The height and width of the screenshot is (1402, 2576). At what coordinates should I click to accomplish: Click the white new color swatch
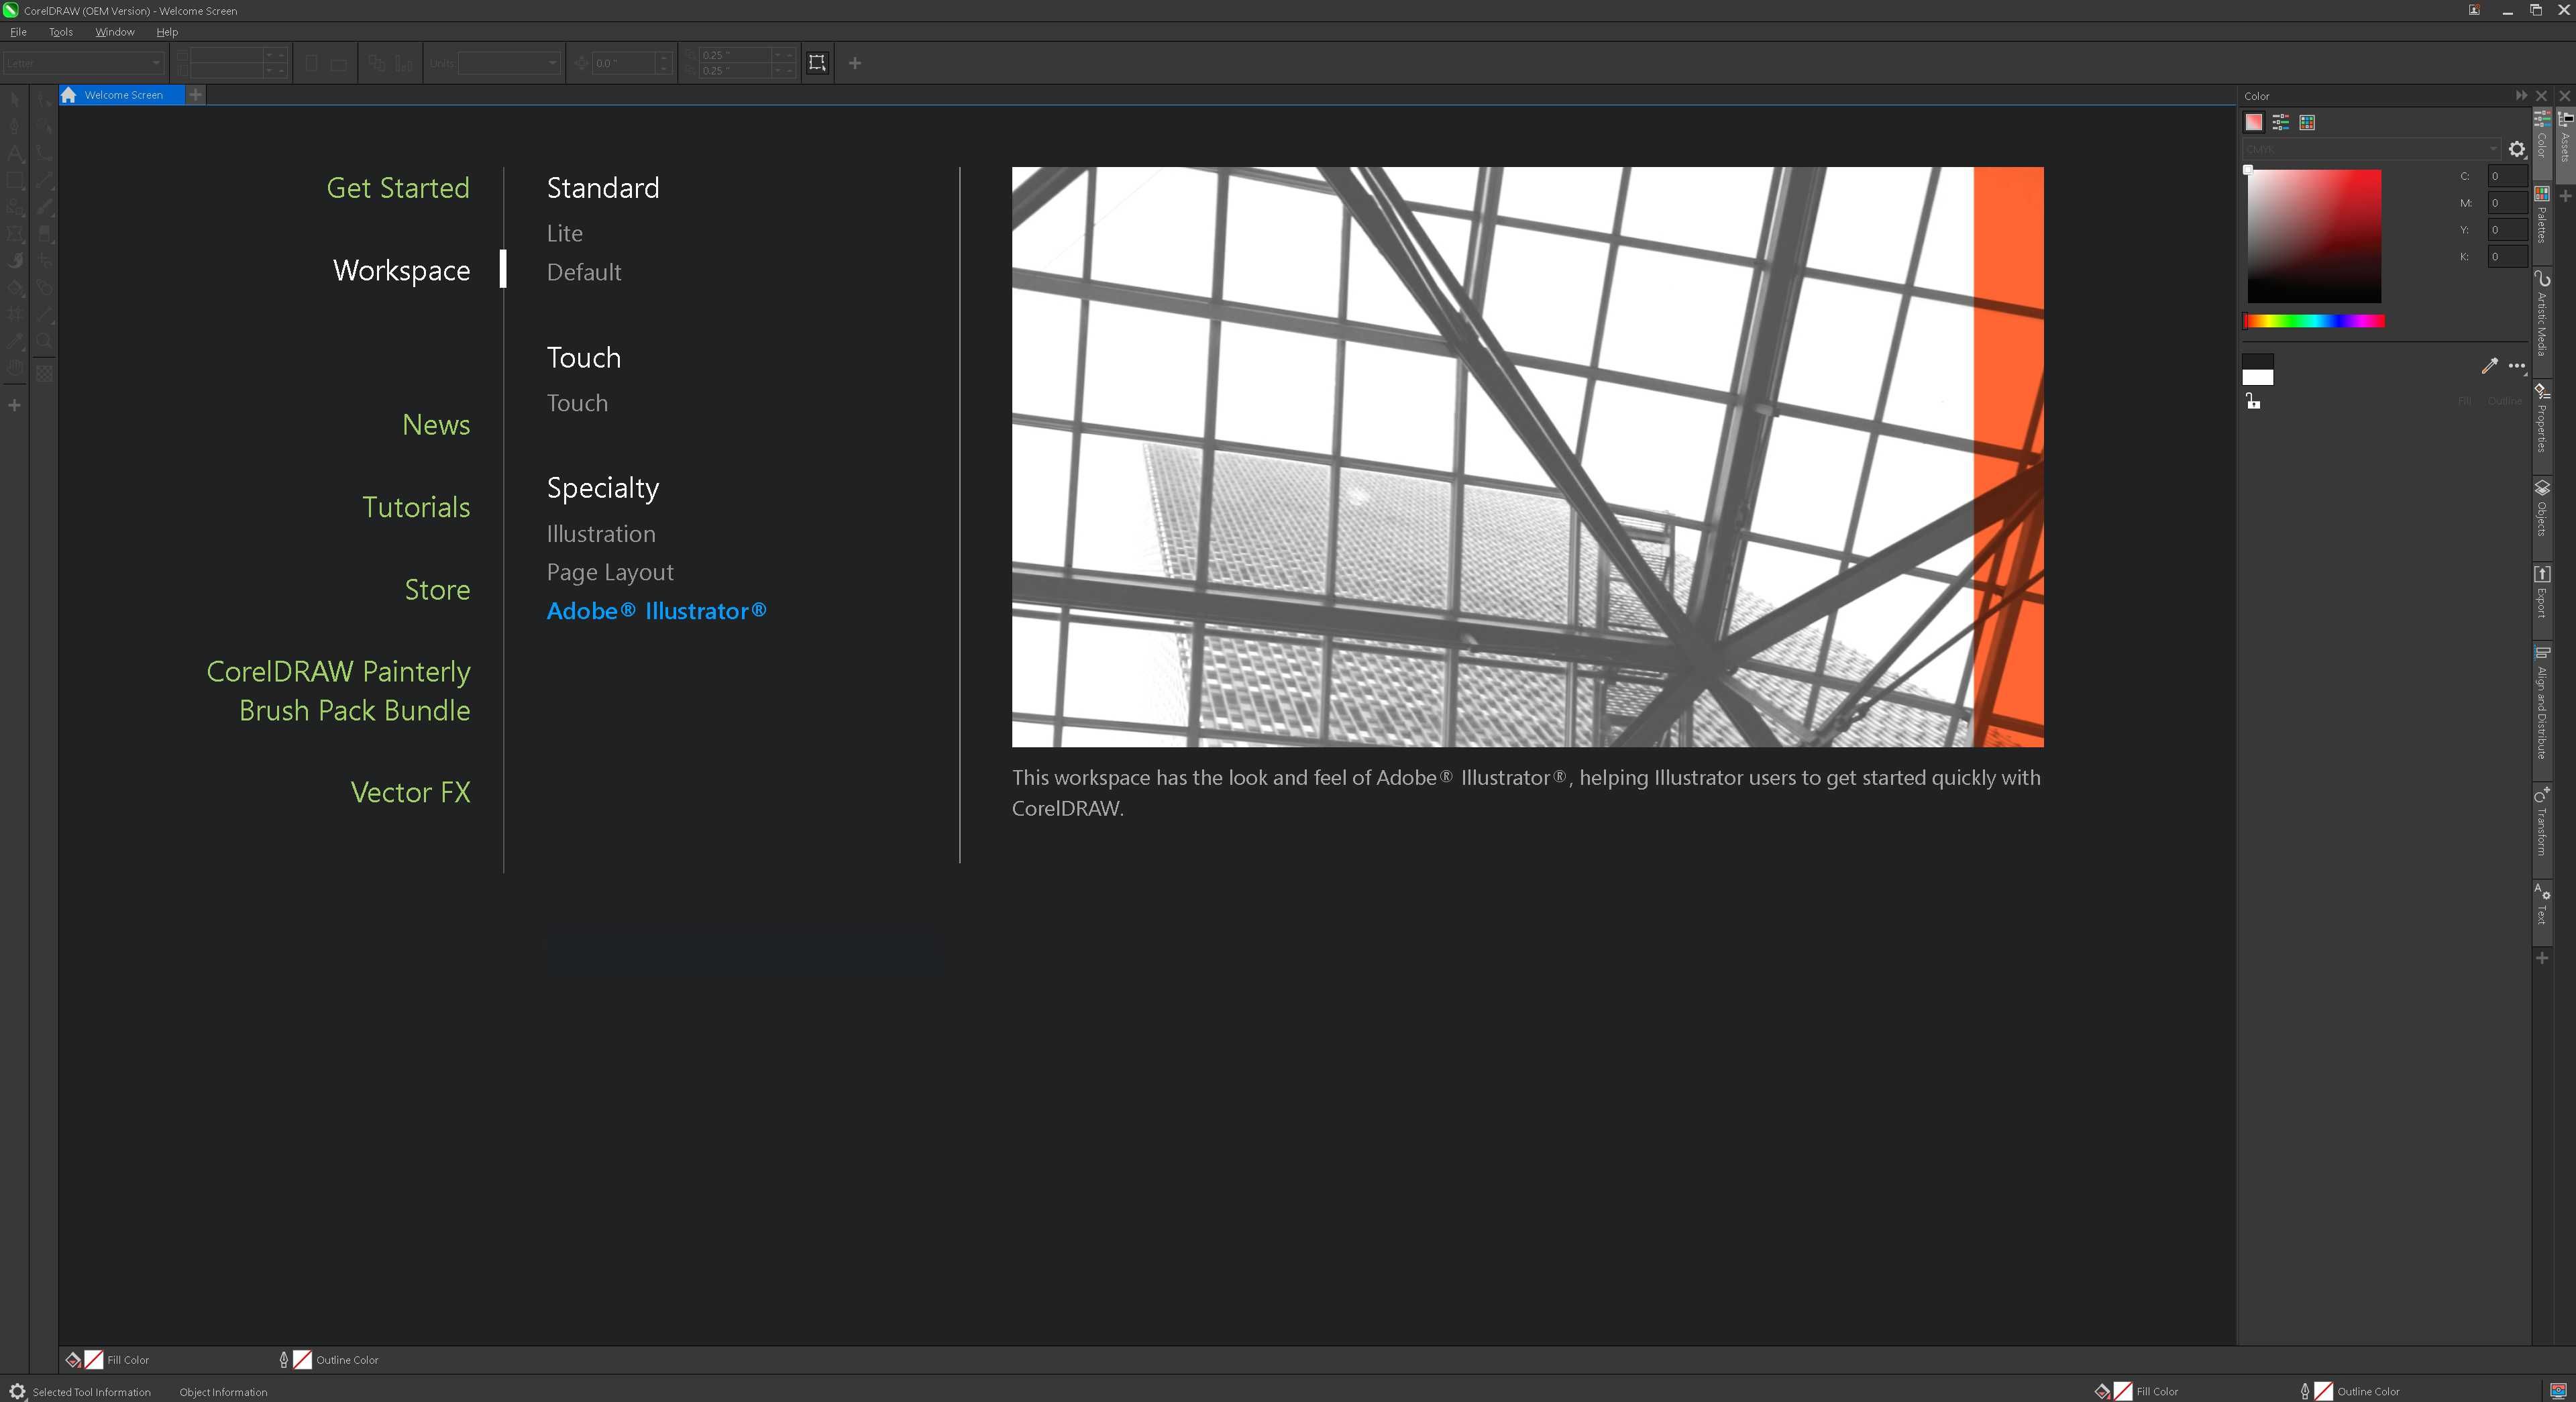click(x=2257, y=378)
